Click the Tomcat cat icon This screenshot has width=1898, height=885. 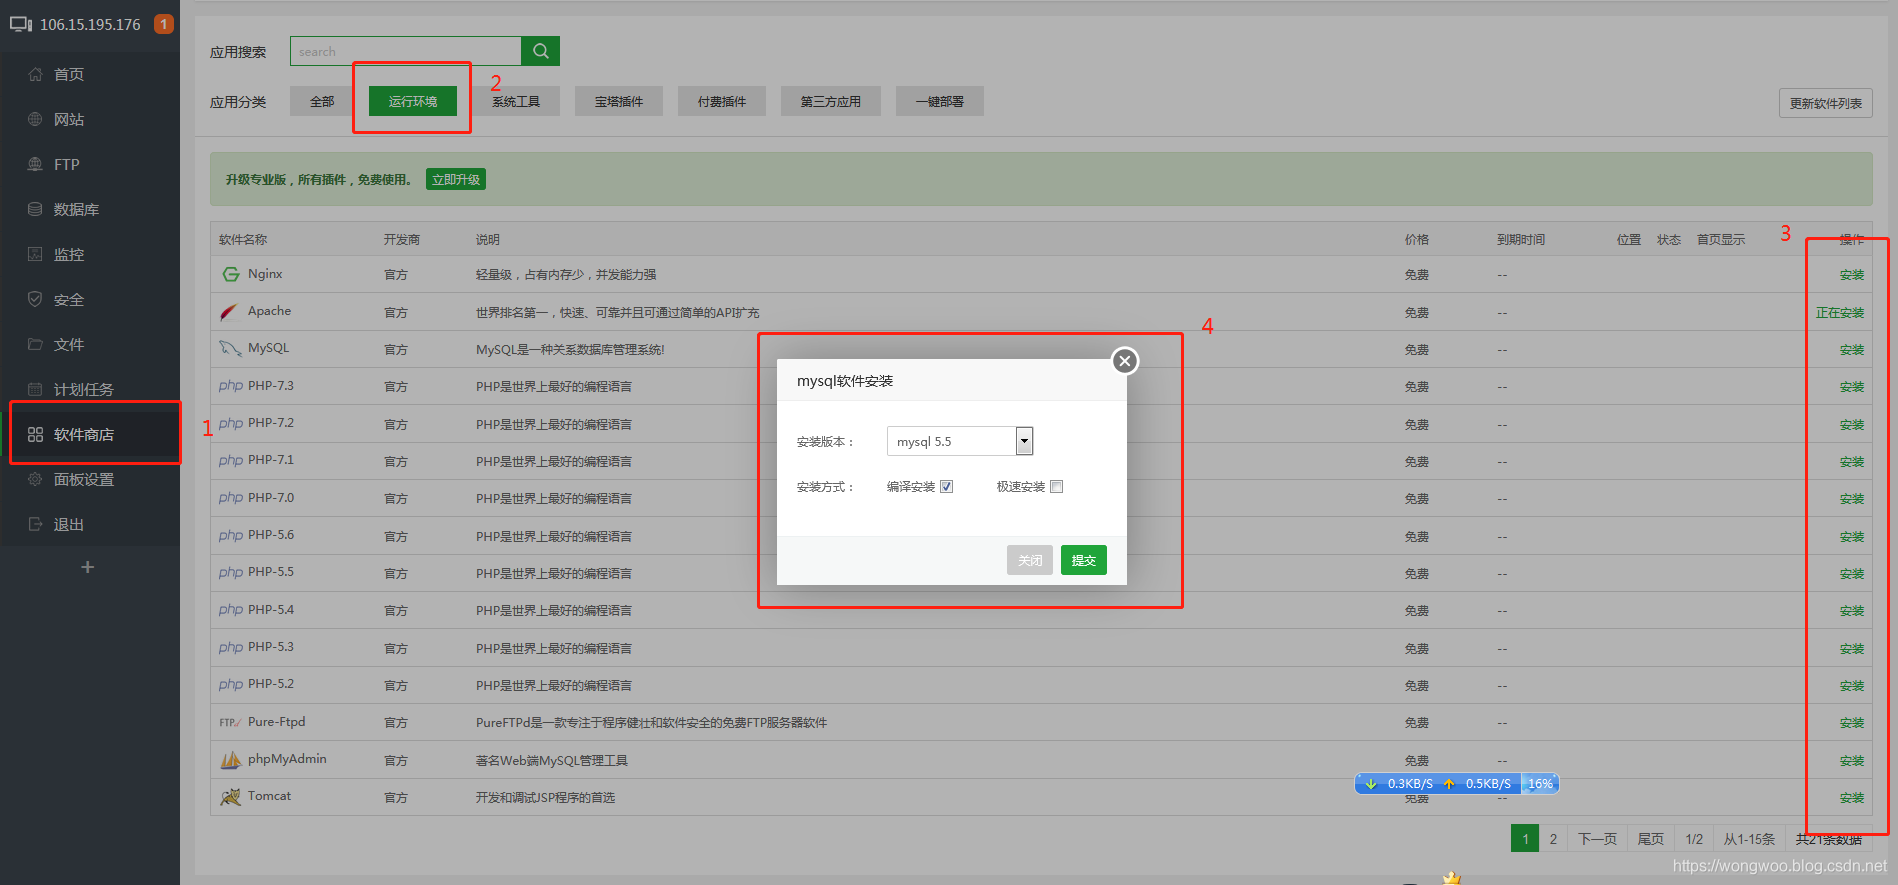click(x=231, y=797)
